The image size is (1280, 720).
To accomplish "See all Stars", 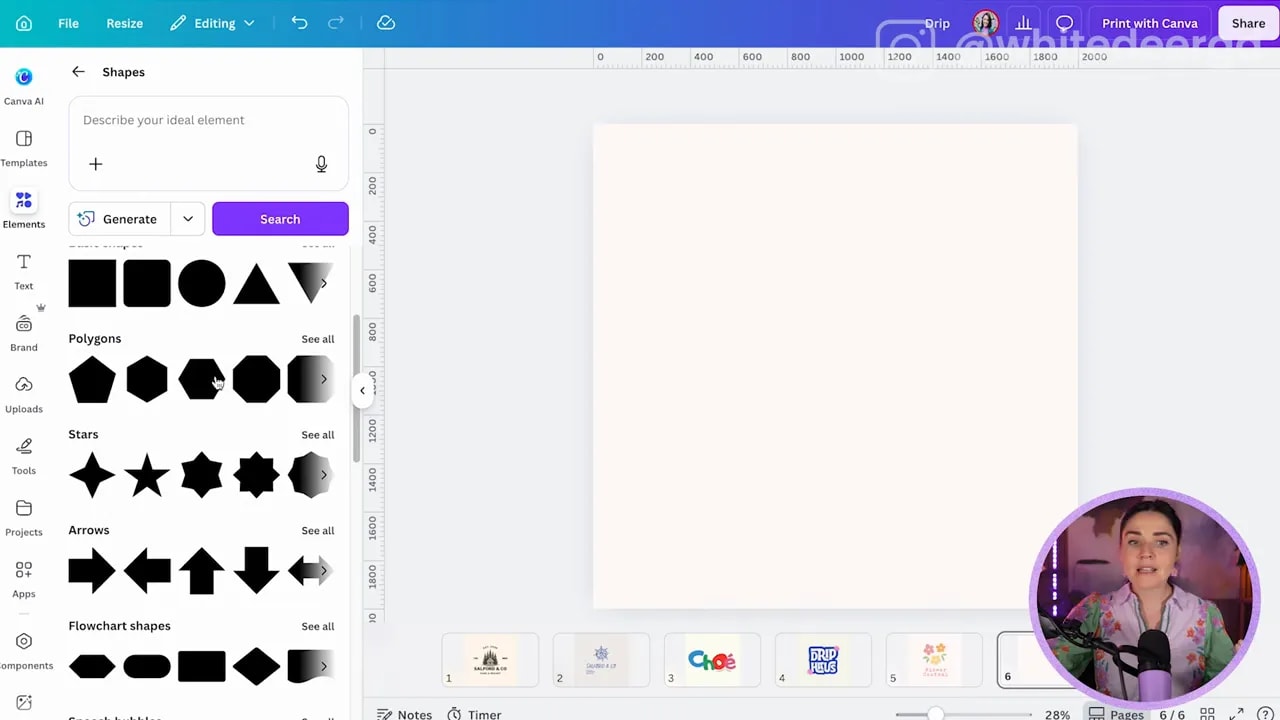I will 318,435.
